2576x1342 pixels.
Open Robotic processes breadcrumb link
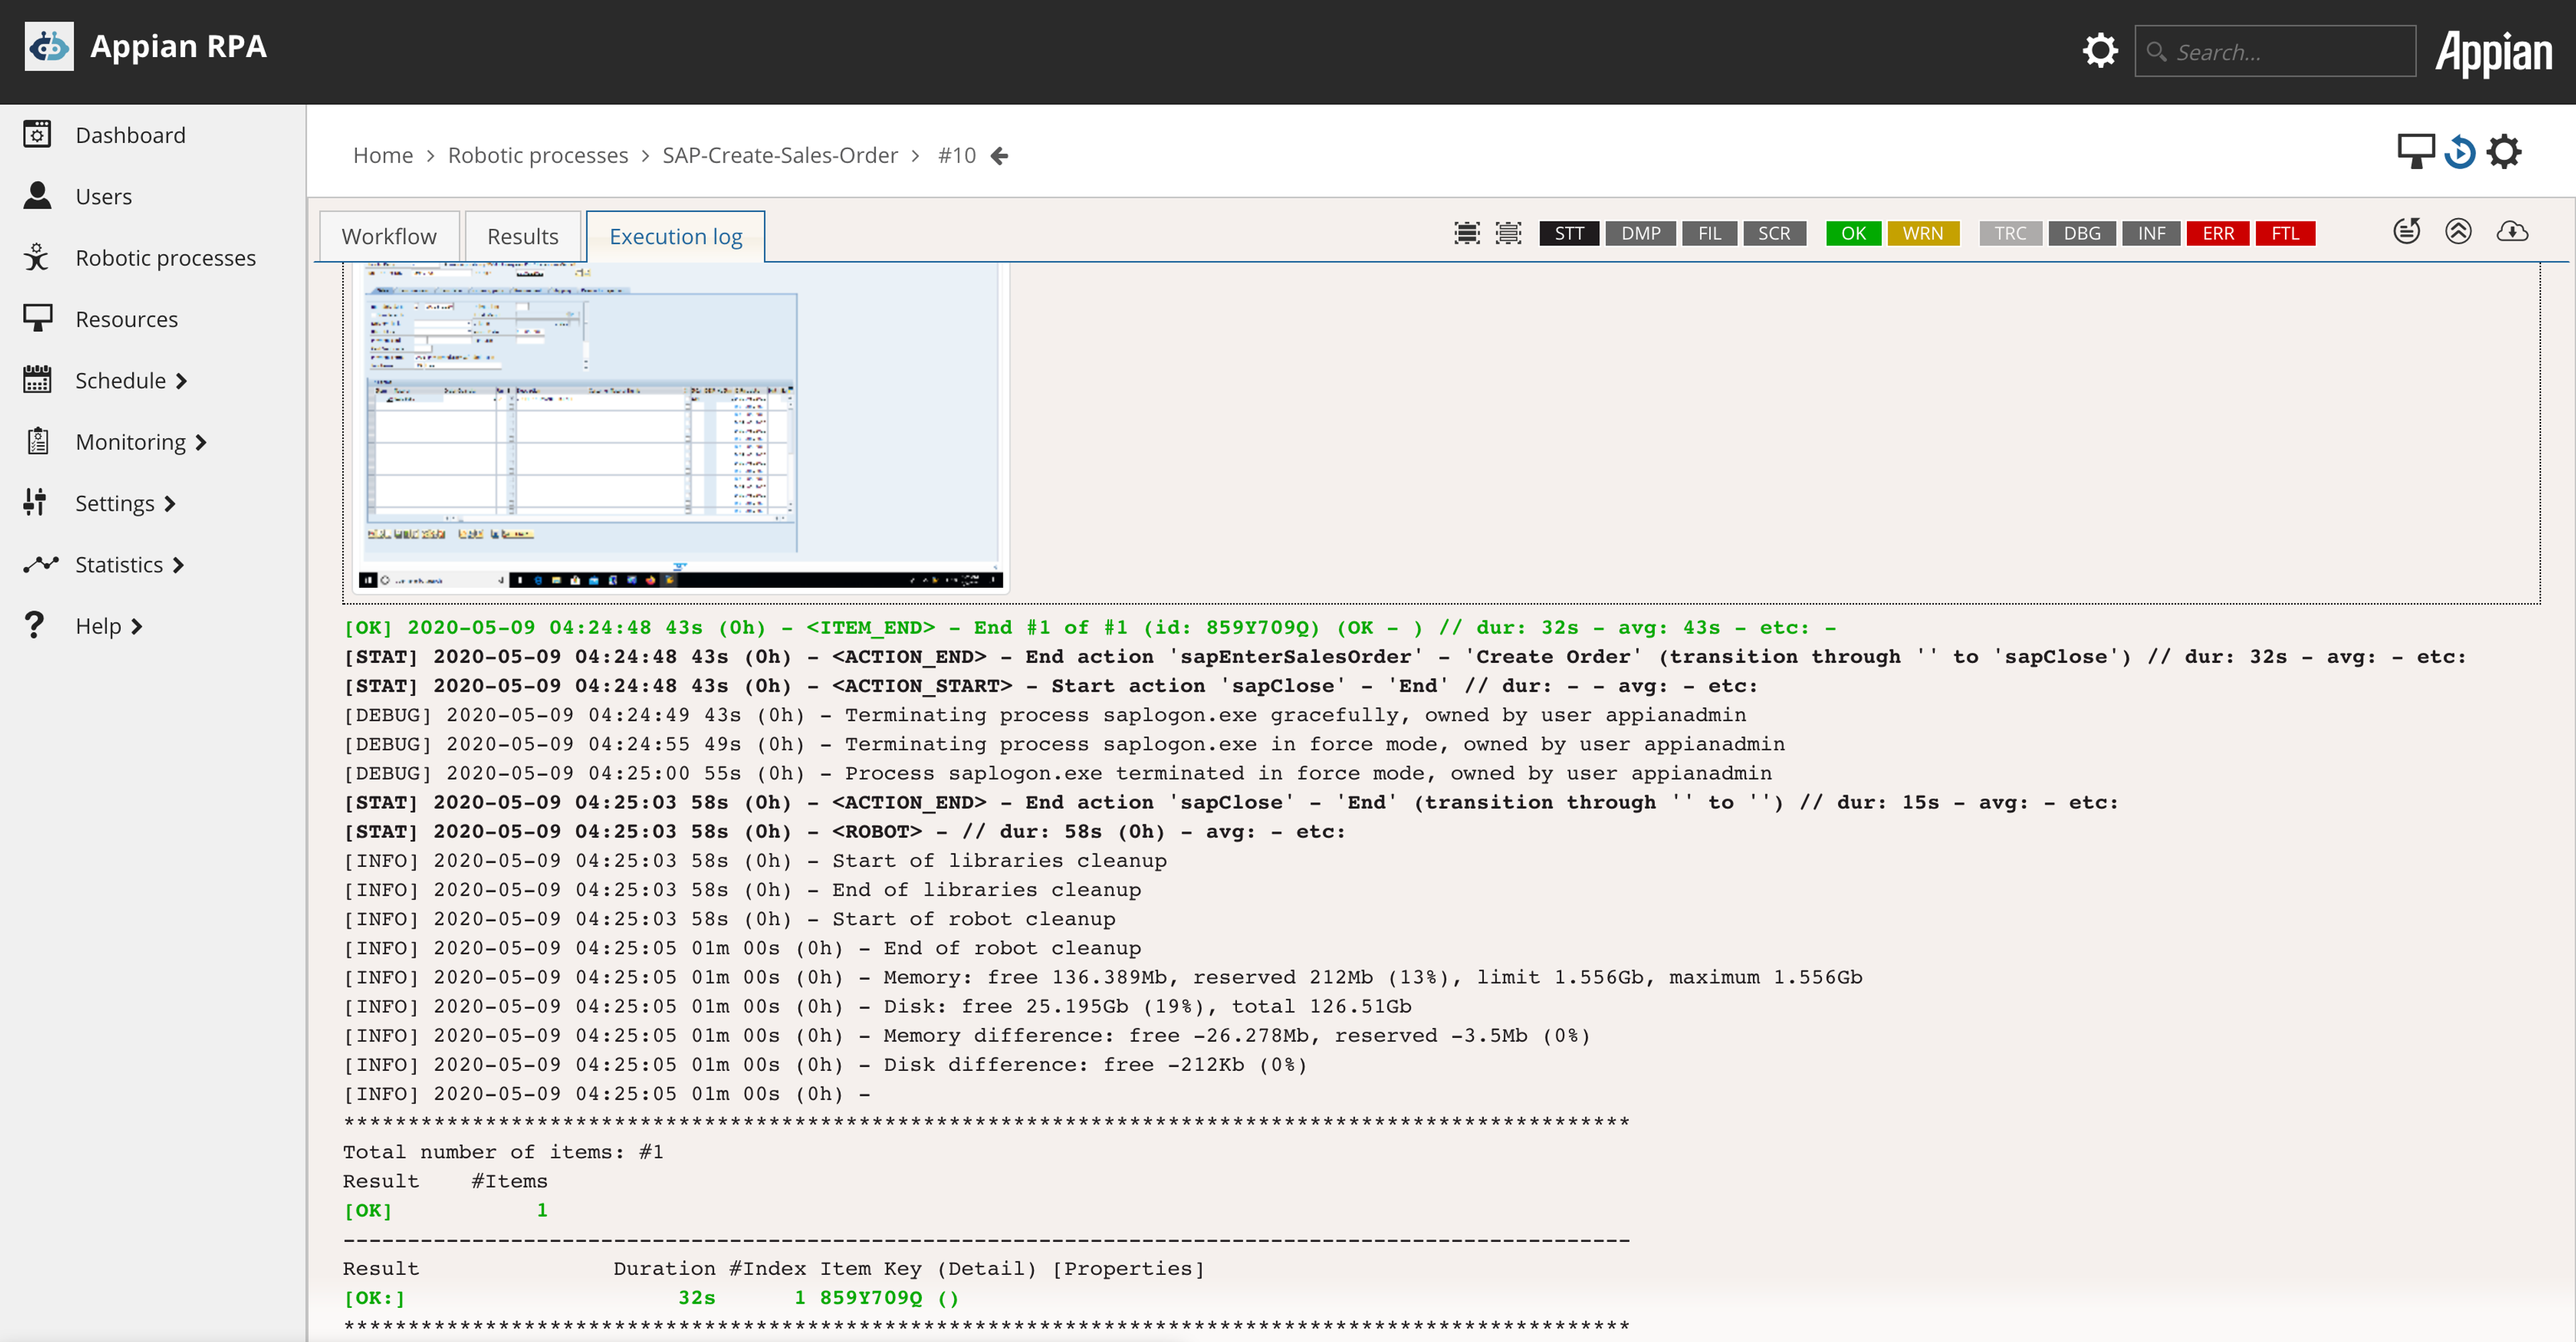pyautogui.click(x=538, y=155)
